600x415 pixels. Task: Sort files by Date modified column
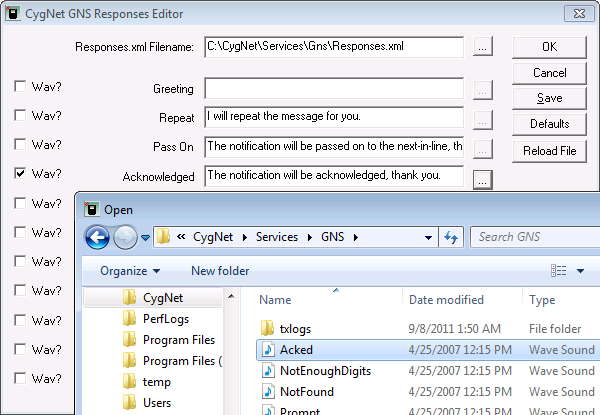click(446, 299)
